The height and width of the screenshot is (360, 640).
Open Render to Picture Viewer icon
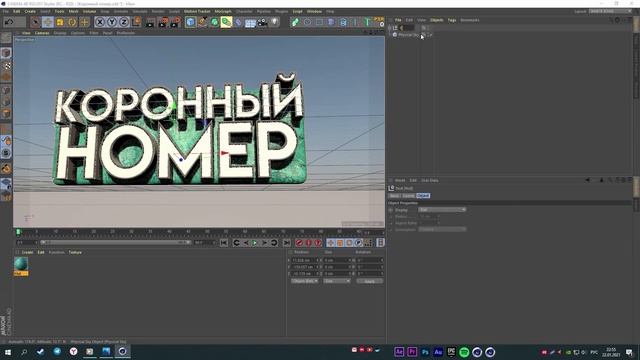pyautogui.click(x=163, y=22)
